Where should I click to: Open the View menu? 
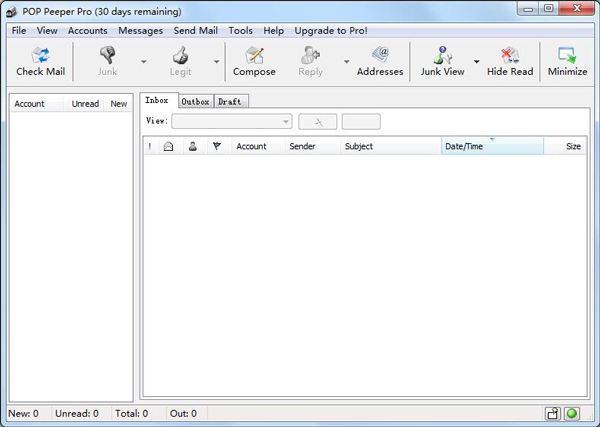click(47, 31)
